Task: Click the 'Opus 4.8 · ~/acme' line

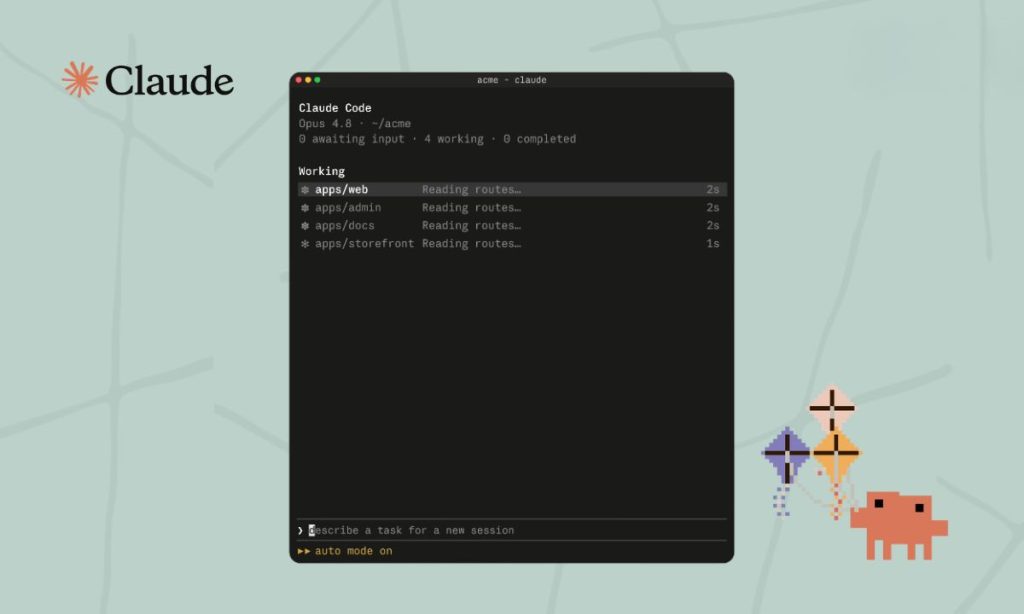Action: (x=355, y=123)
